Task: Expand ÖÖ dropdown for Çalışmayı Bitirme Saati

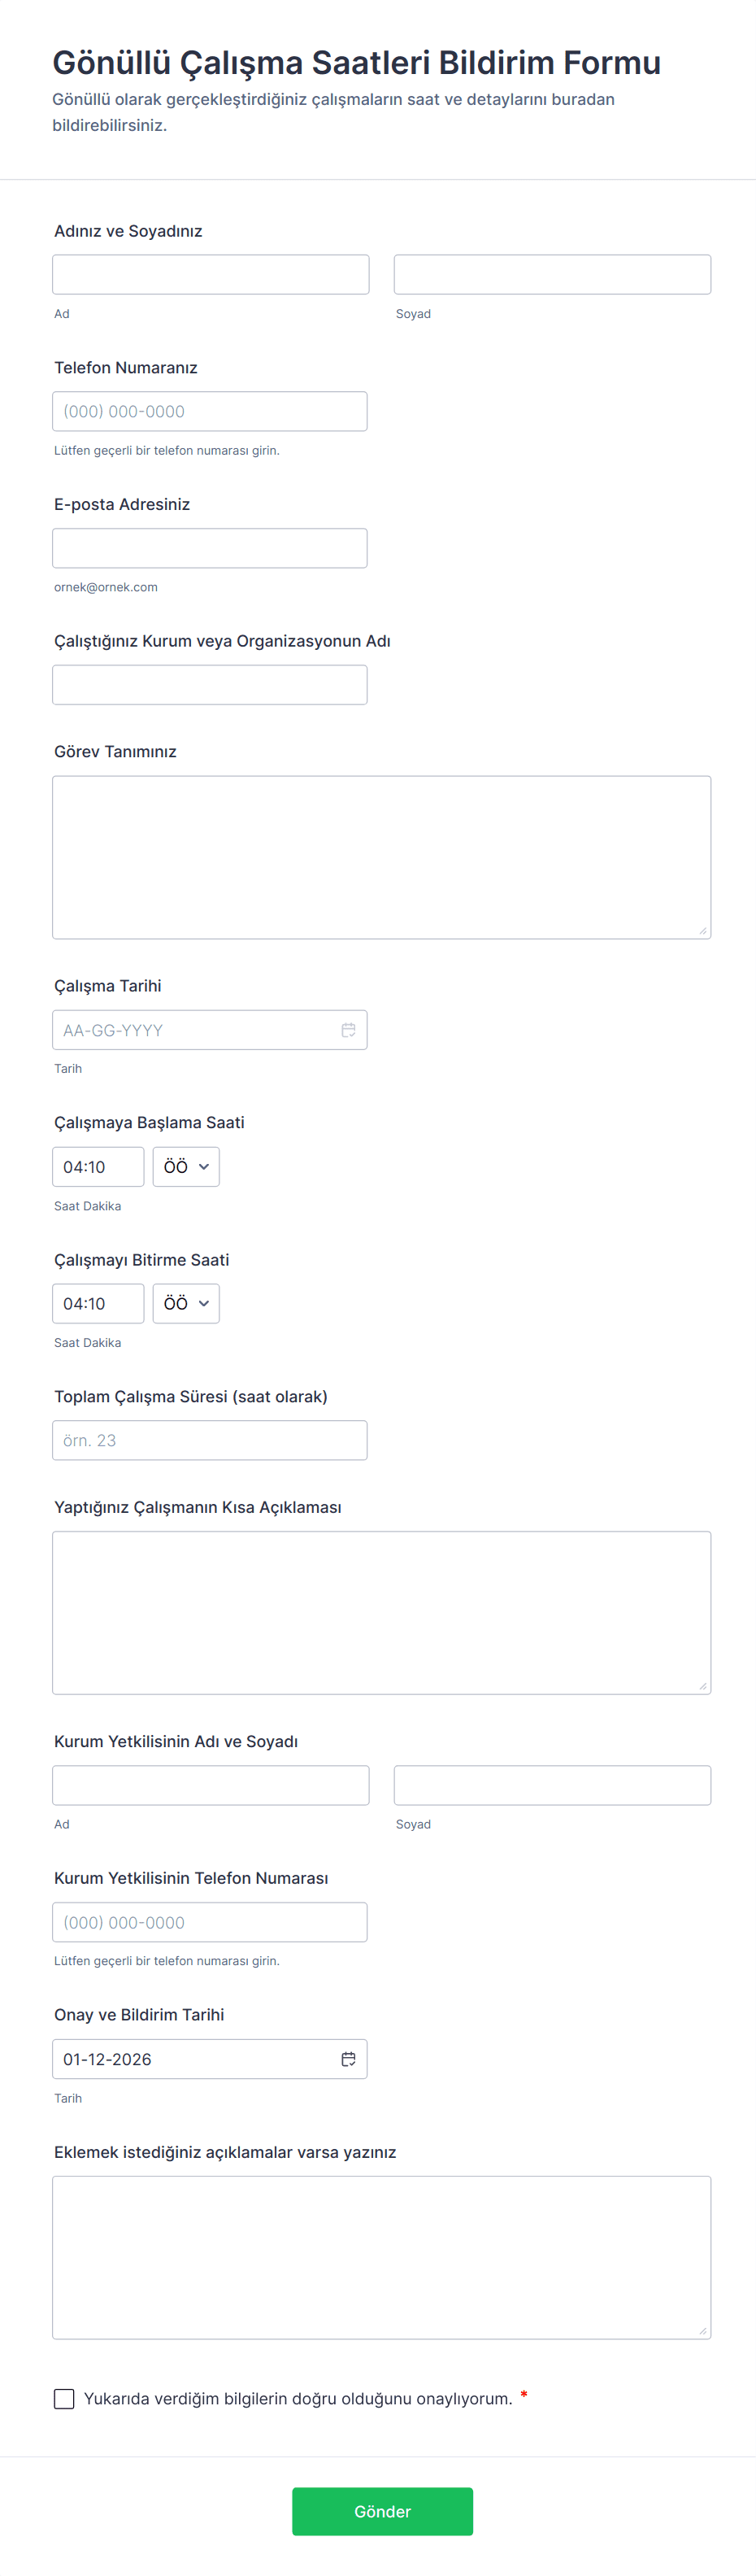Action: point(186,1304)
